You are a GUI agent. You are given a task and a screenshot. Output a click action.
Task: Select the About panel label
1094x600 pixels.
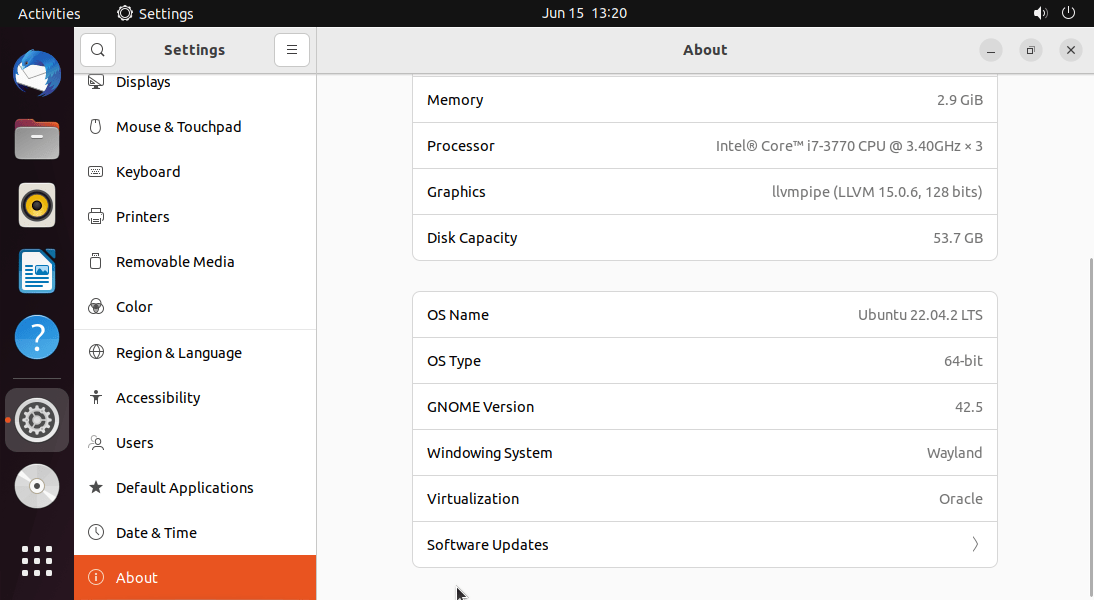(x=137, y=578)
